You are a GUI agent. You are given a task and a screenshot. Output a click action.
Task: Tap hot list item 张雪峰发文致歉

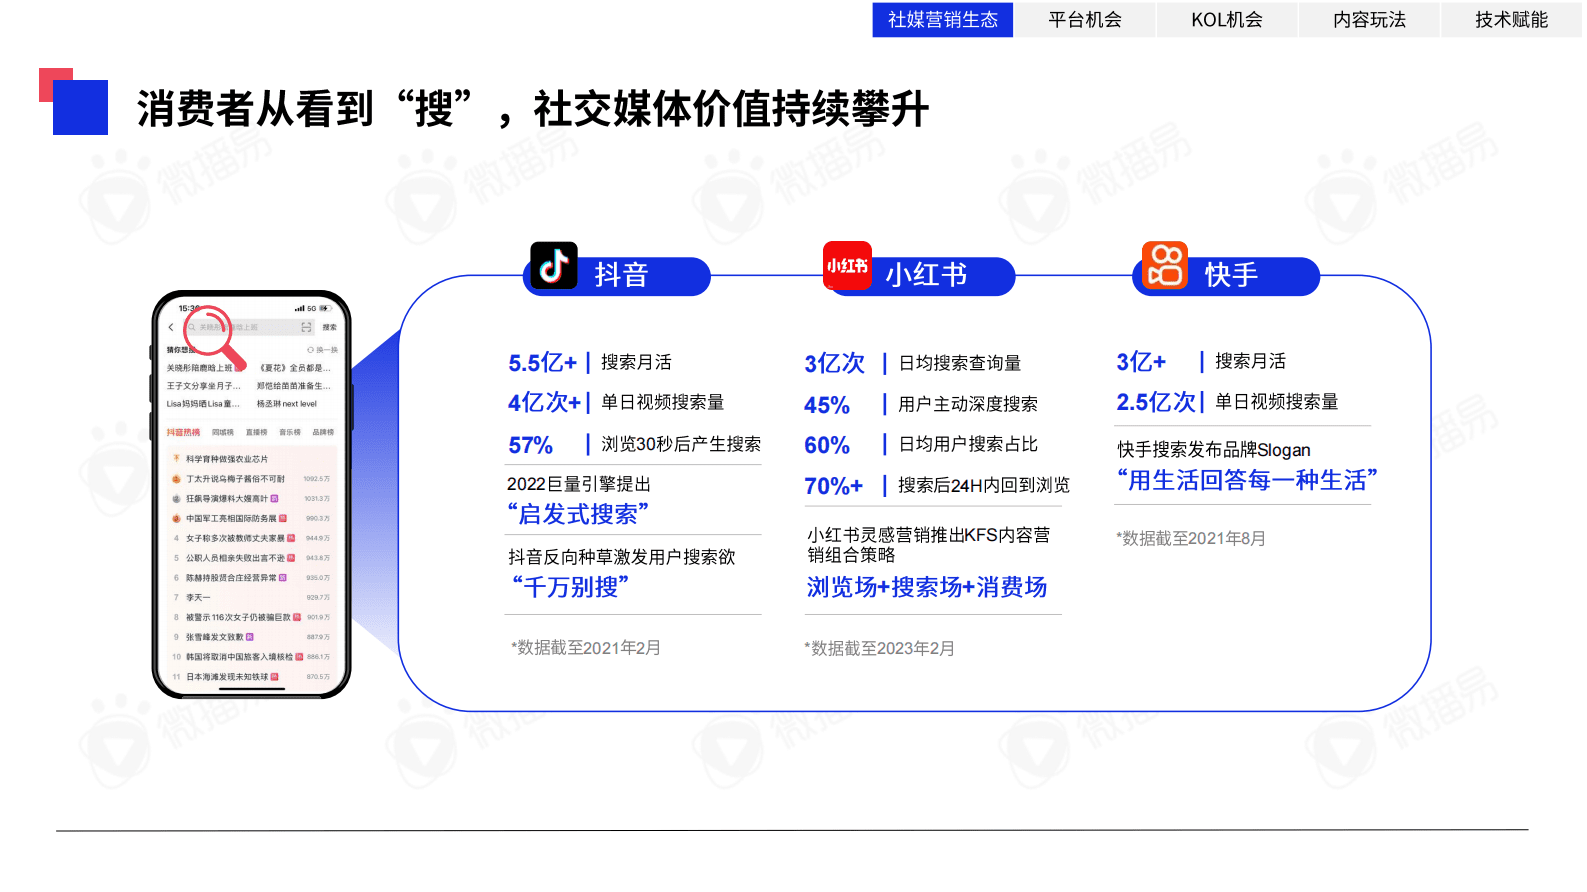214,637
